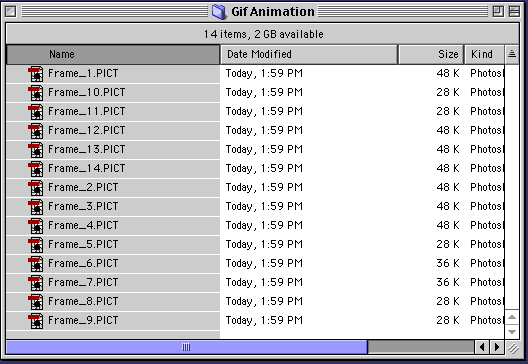
Task: Click the Gif Animation folder icon in title bar
Action: pos(219,11)
